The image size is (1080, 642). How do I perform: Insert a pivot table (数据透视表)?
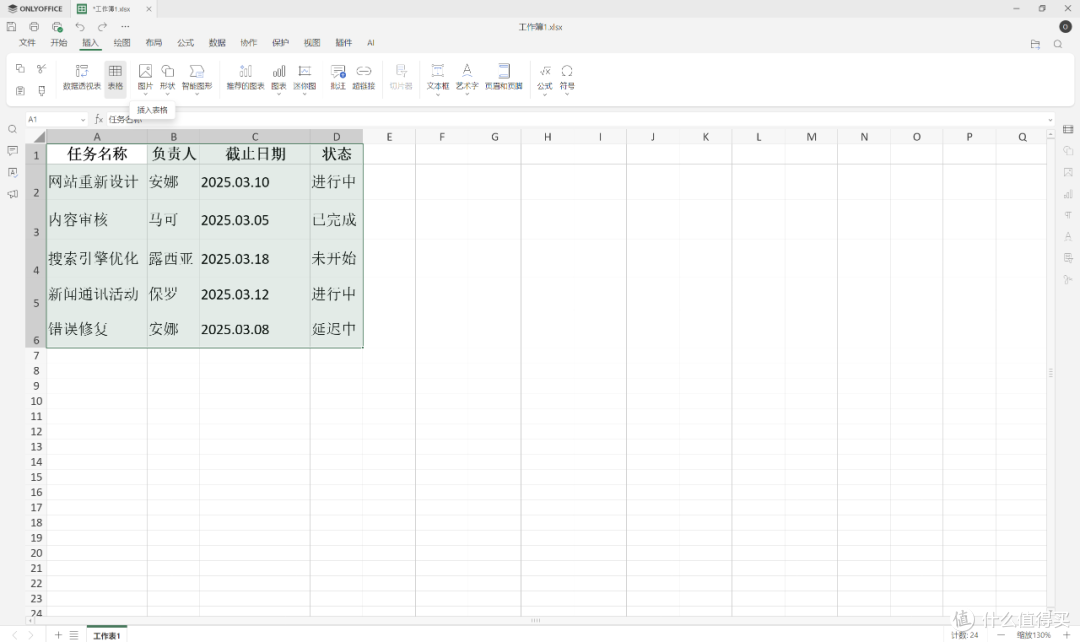[x=81, y=77]
